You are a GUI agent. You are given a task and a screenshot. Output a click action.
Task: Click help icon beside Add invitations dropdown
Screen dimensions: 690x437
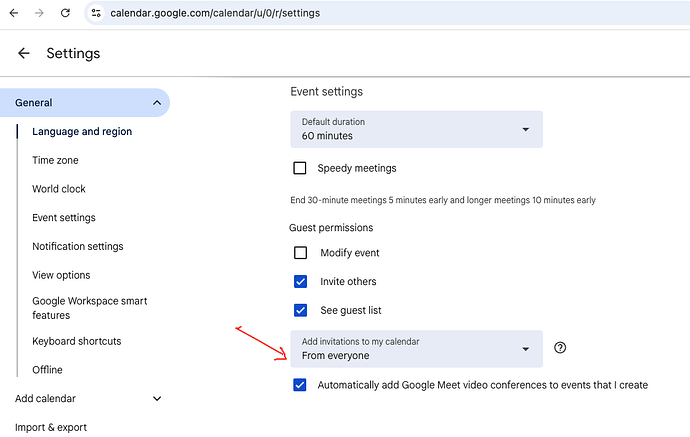coord(560,348)
